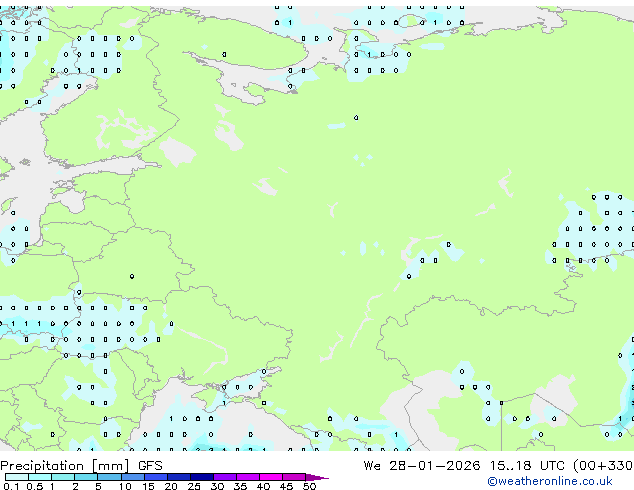The height and width of the screenshot is (490, 634).
Task: Select the 35–40 mm legend color swatch
Action: (x=247, y=477)
